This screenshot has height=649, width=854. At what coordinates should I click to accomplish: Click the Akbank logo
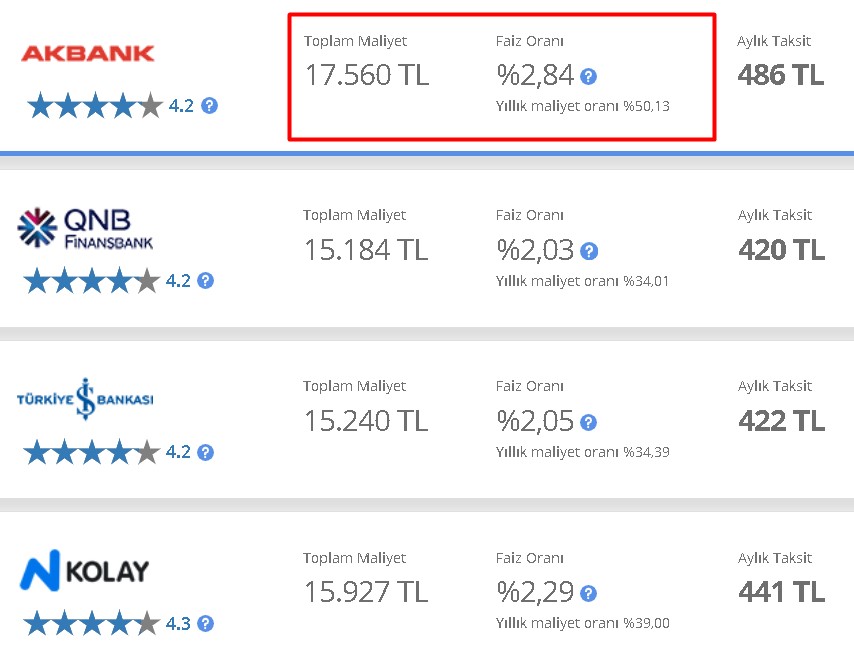coord(88,53)
